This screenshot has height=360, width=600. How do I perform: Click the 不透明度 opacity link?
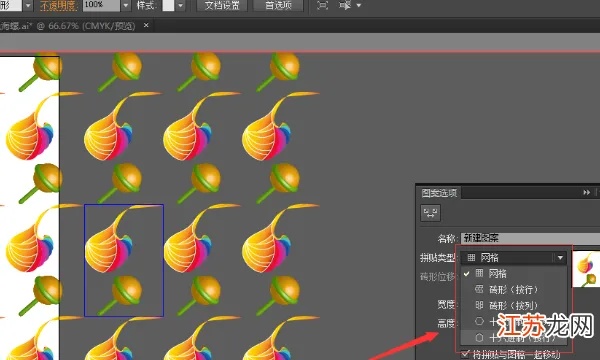(x=59, y=6)
